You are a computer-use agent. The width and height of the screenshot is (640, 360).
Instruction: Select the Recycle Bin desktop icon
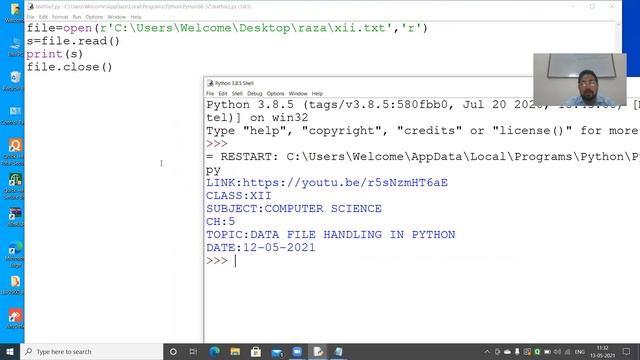14,80
